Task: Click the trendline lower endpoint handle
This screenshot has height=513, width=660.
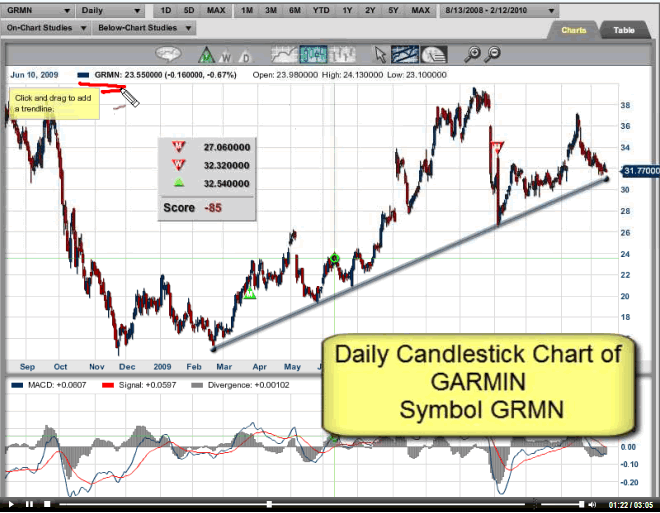Action: click(x=213, y=349)
